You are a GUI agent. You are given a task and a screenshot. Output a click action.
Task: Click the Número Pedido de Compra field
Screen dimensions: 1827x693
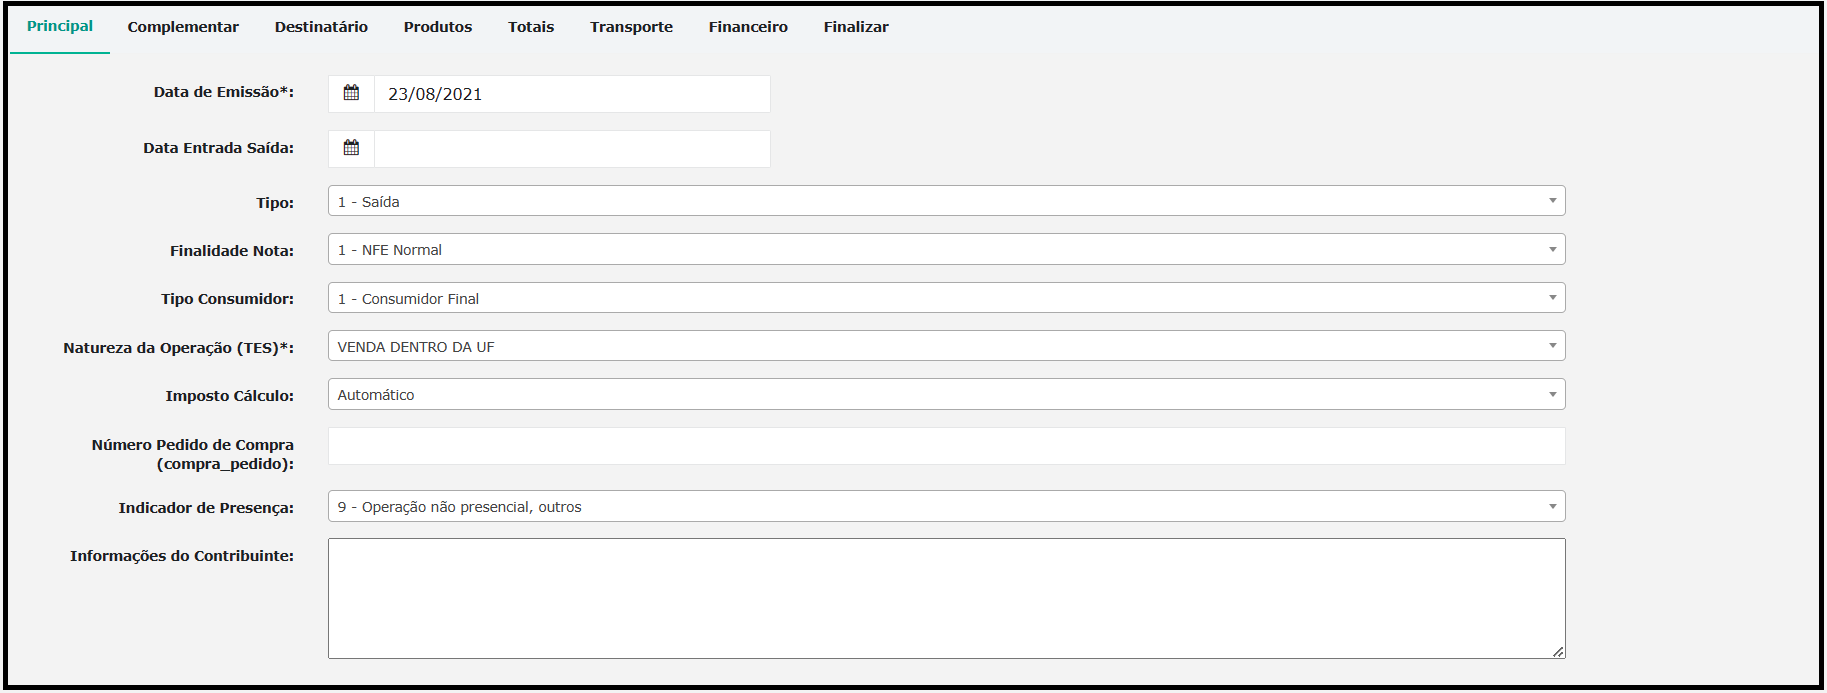[x=945, y=446]
